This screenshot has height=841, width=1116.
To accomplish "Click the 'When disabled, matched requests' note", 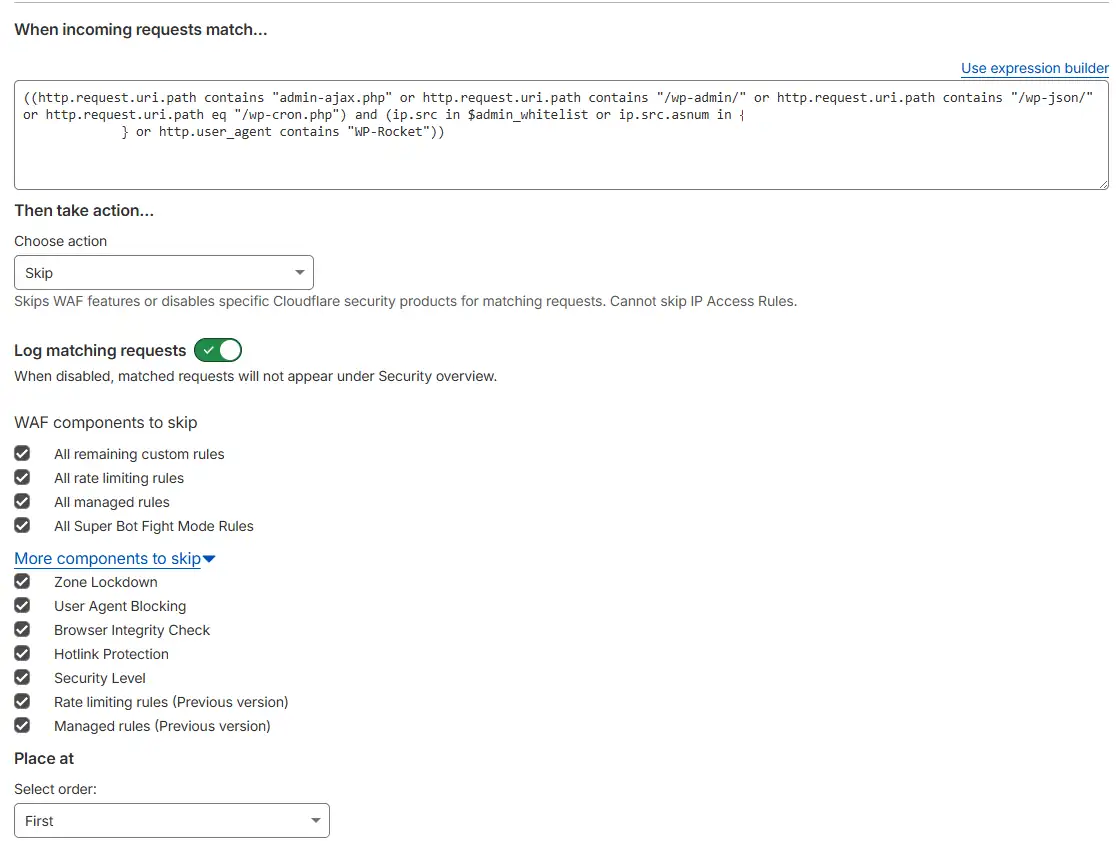I will coord(256,376).
